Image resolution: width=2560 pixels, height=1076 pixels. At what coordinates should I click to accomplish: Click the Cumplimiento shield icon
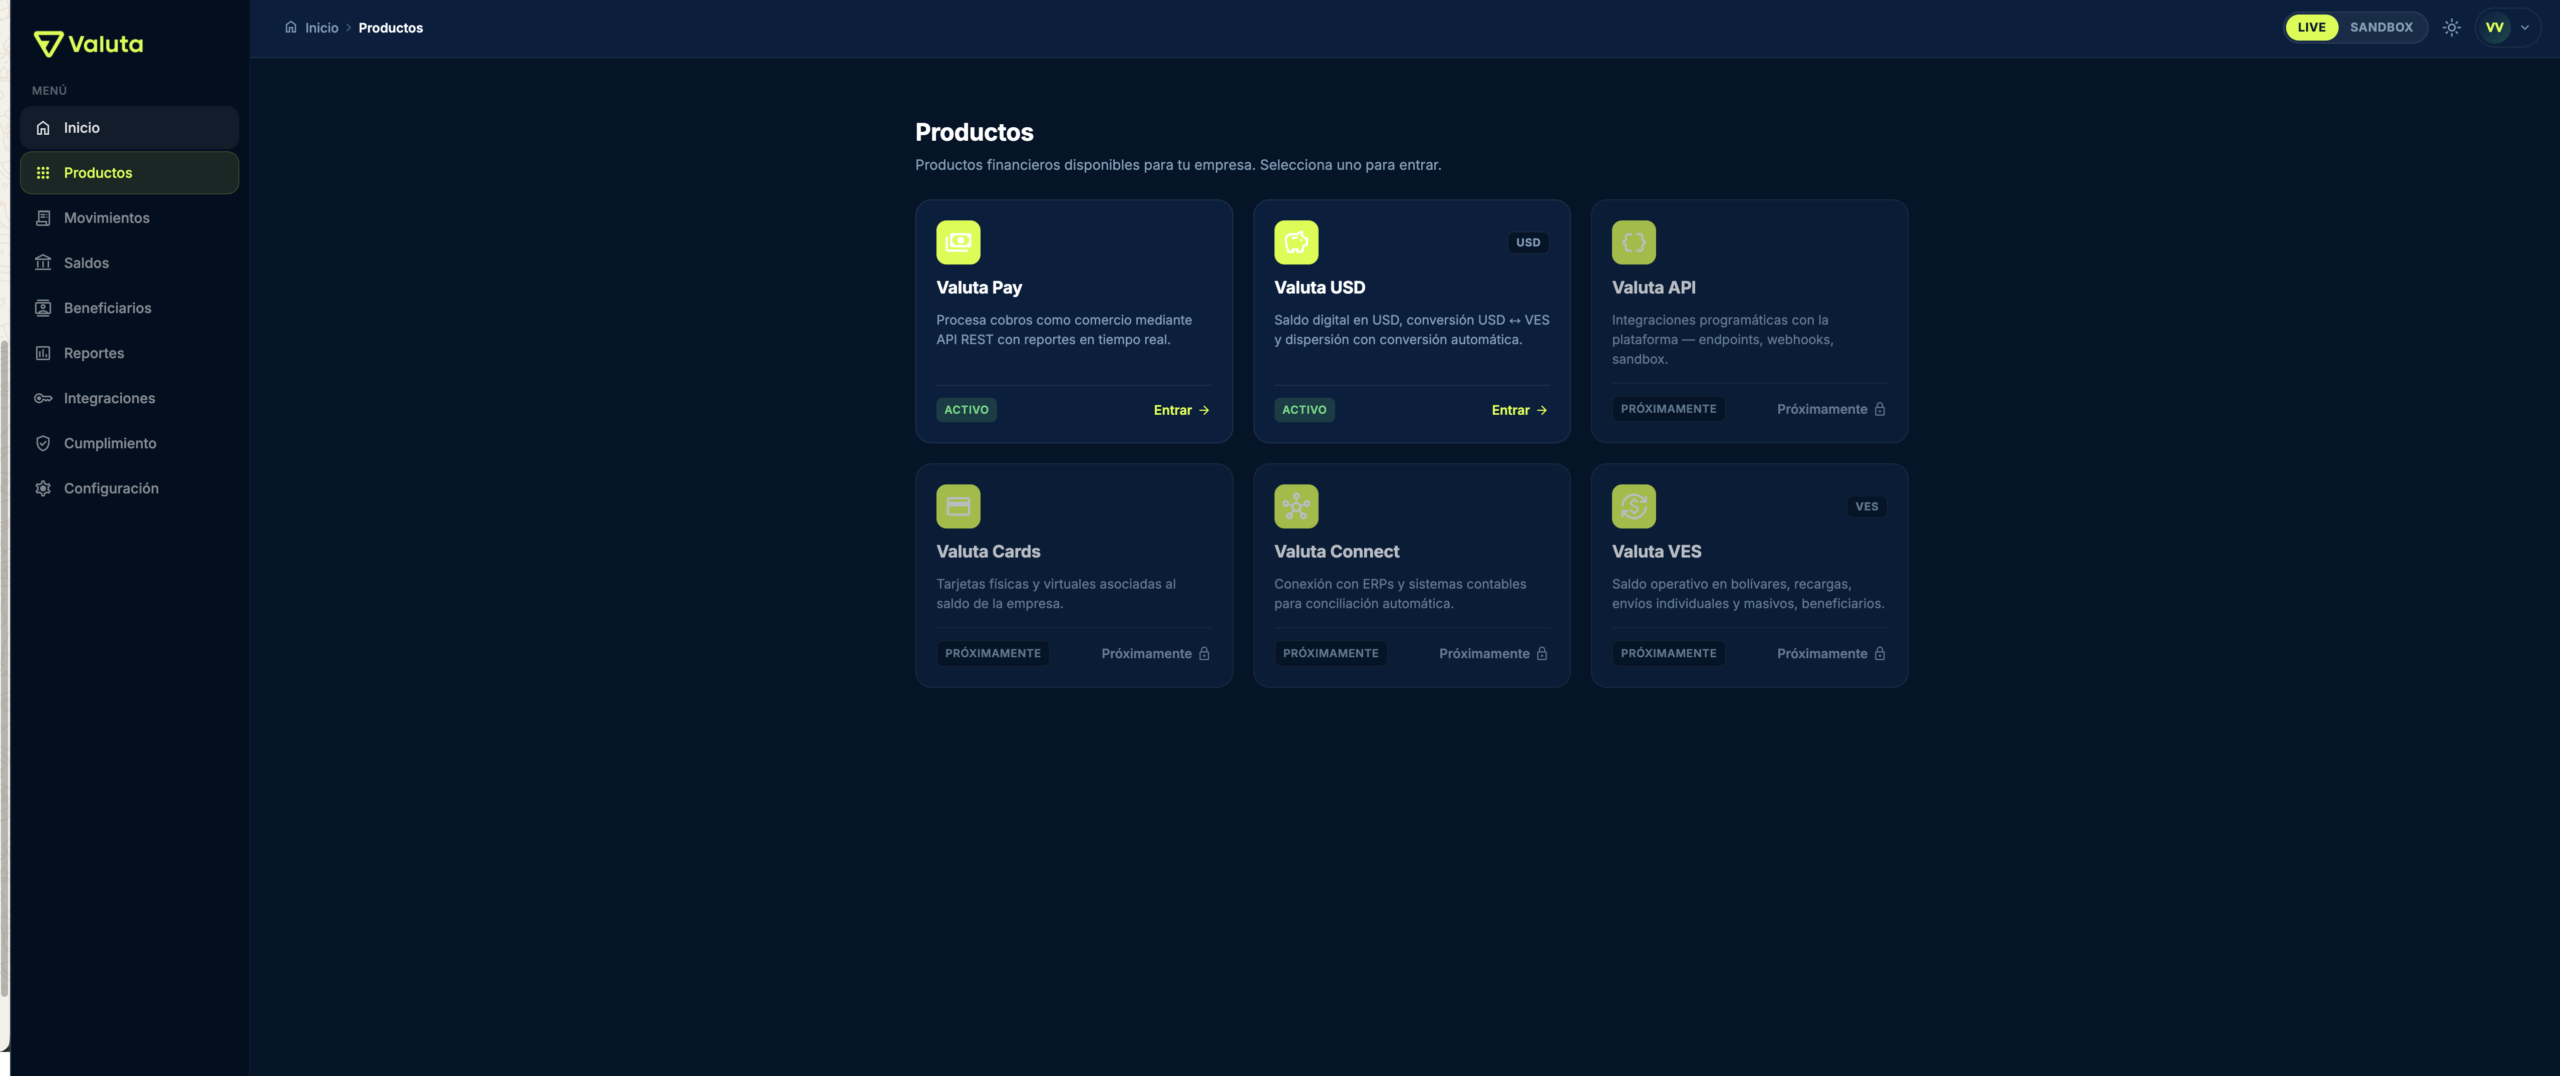point(43,443)
